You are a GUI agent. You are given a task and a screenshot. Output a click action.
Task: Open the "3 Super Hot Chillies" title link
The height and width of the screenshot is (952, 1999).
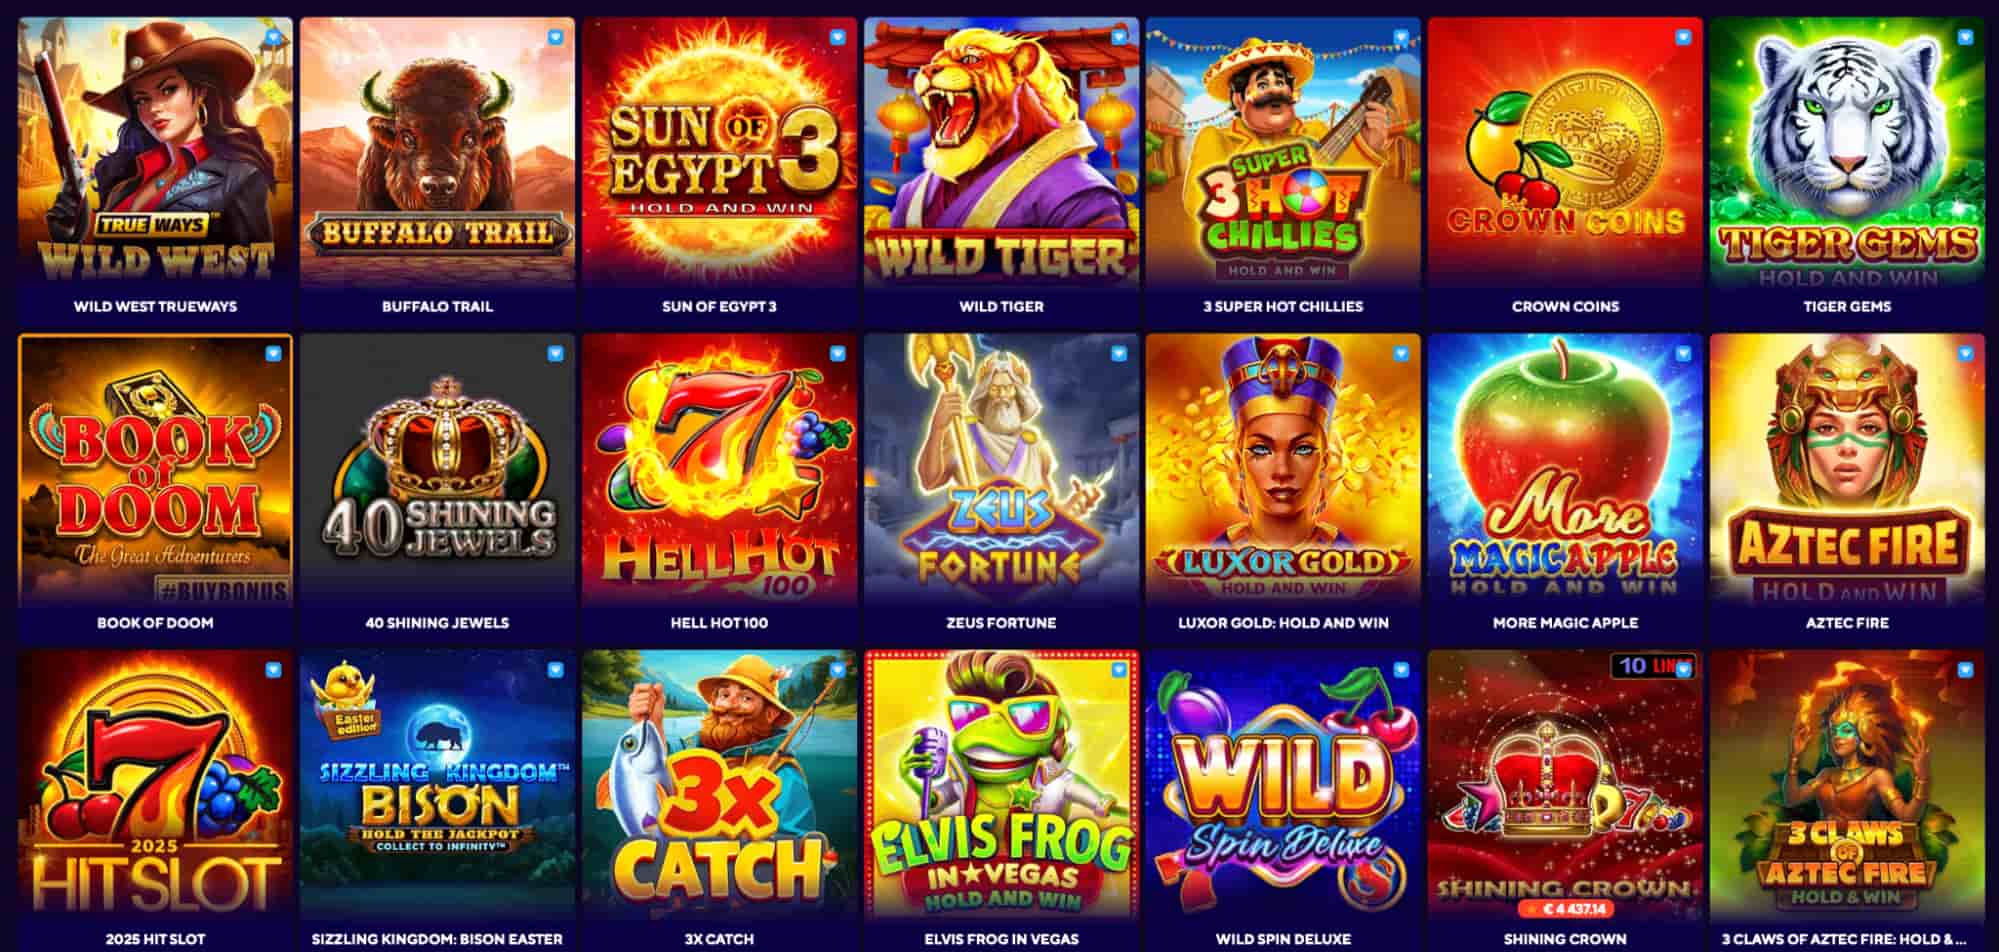[x=1283, y=306]
